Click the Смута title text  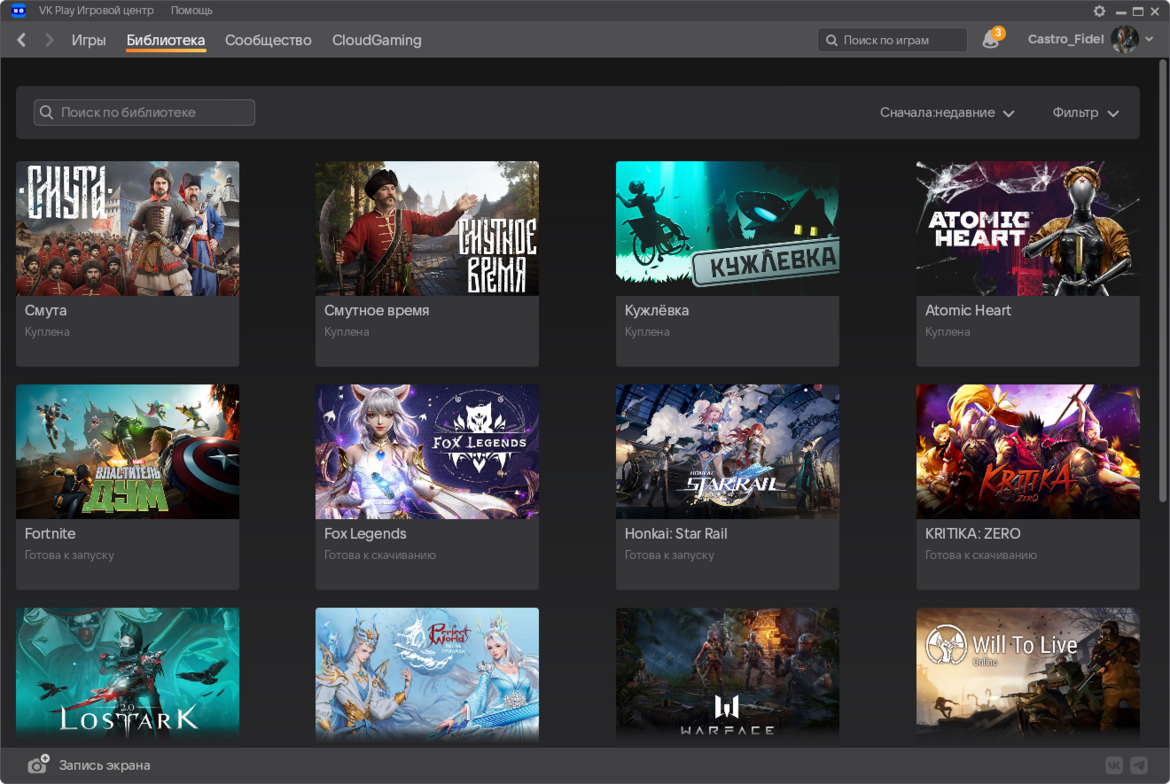coord(46,310)
